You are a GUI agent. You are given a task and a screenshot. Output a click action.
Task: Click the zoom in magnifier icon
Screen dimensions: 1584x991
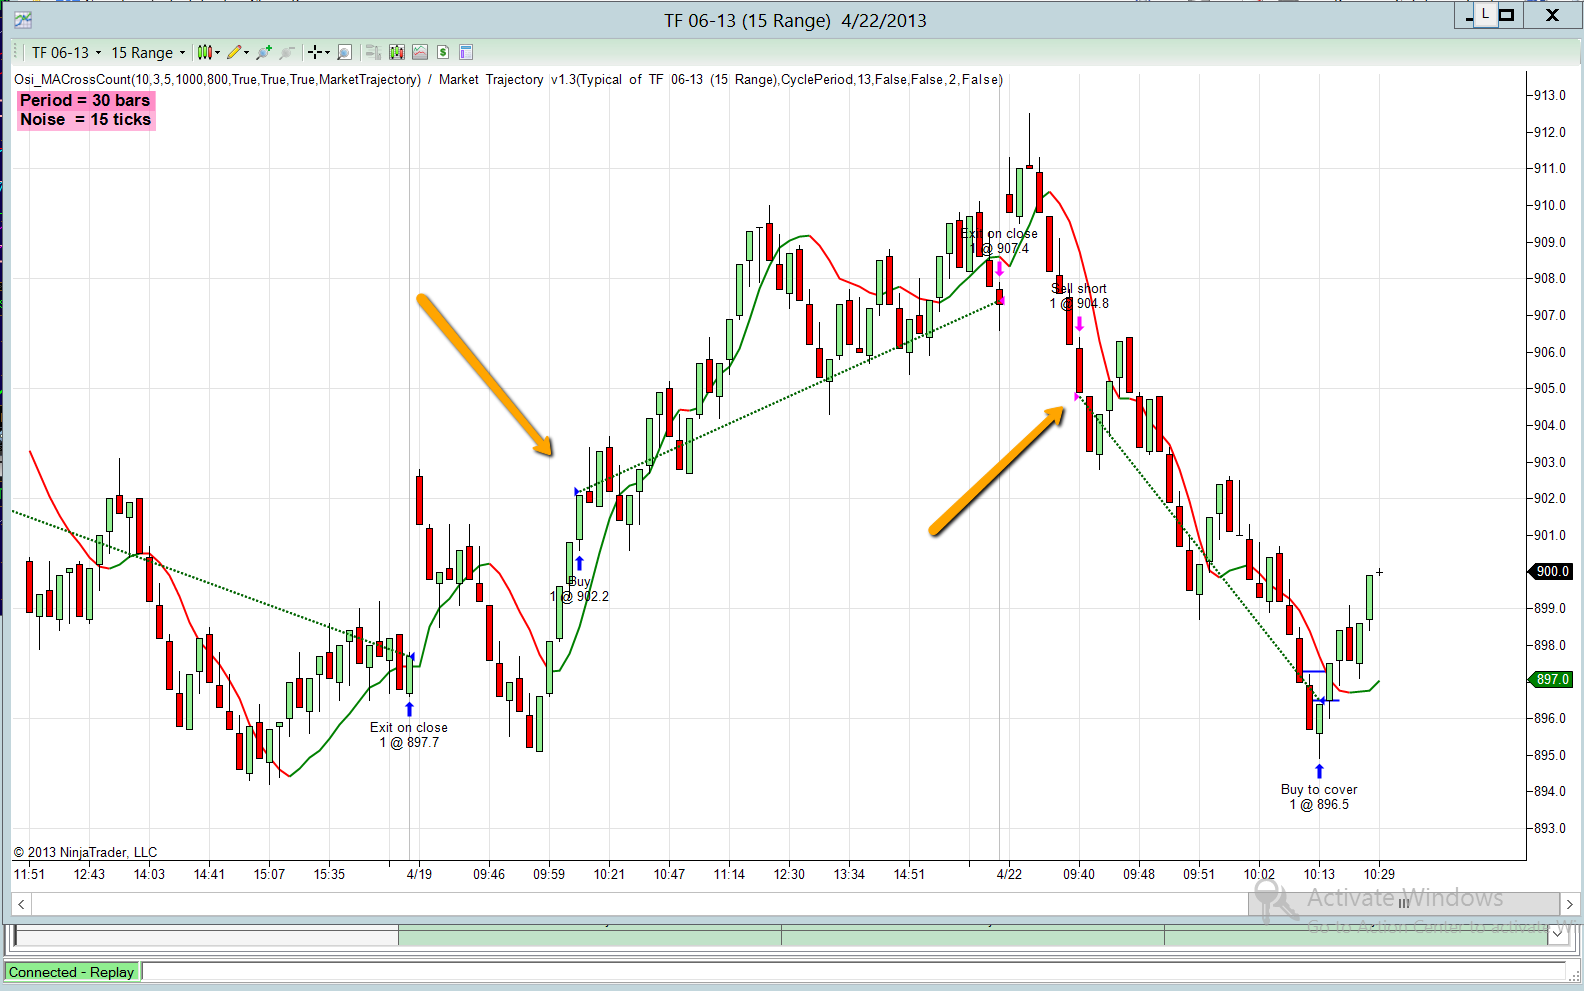pyautogui.click(x=264, y=52)
